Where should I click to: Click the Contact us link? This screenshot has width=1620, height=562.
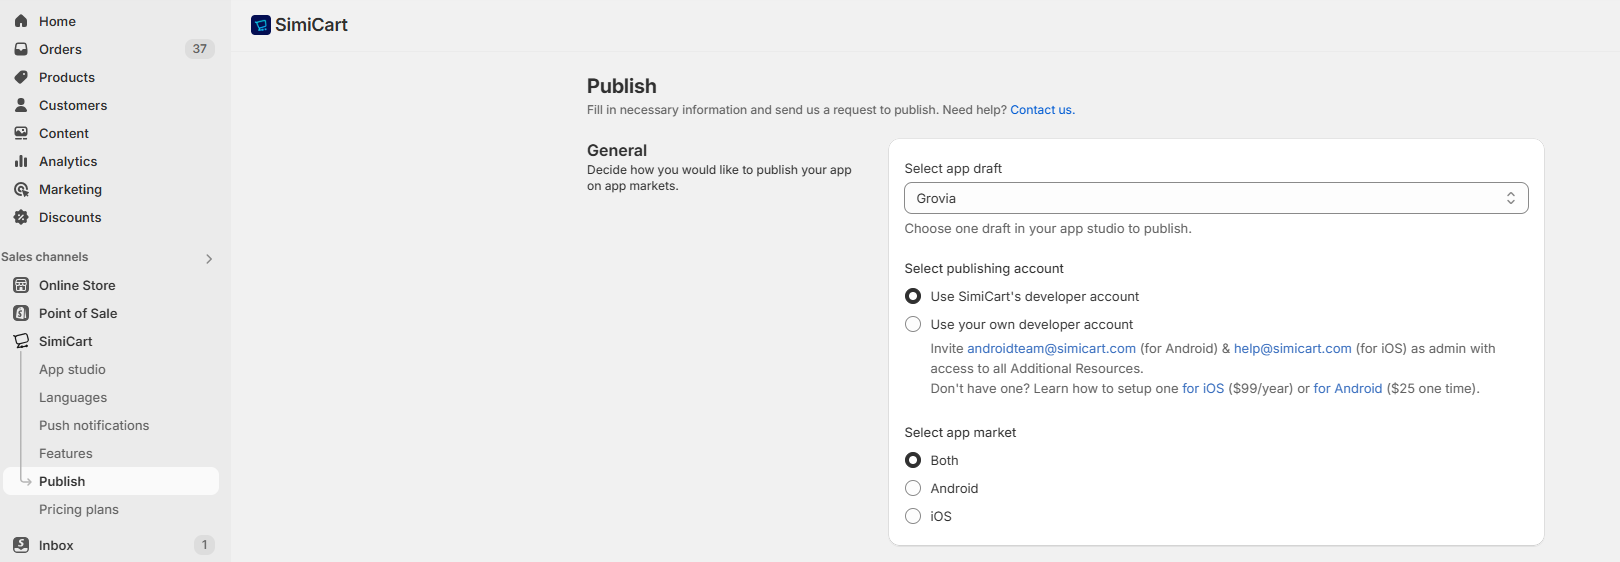pyautogui.click(x=1041, y=110)
